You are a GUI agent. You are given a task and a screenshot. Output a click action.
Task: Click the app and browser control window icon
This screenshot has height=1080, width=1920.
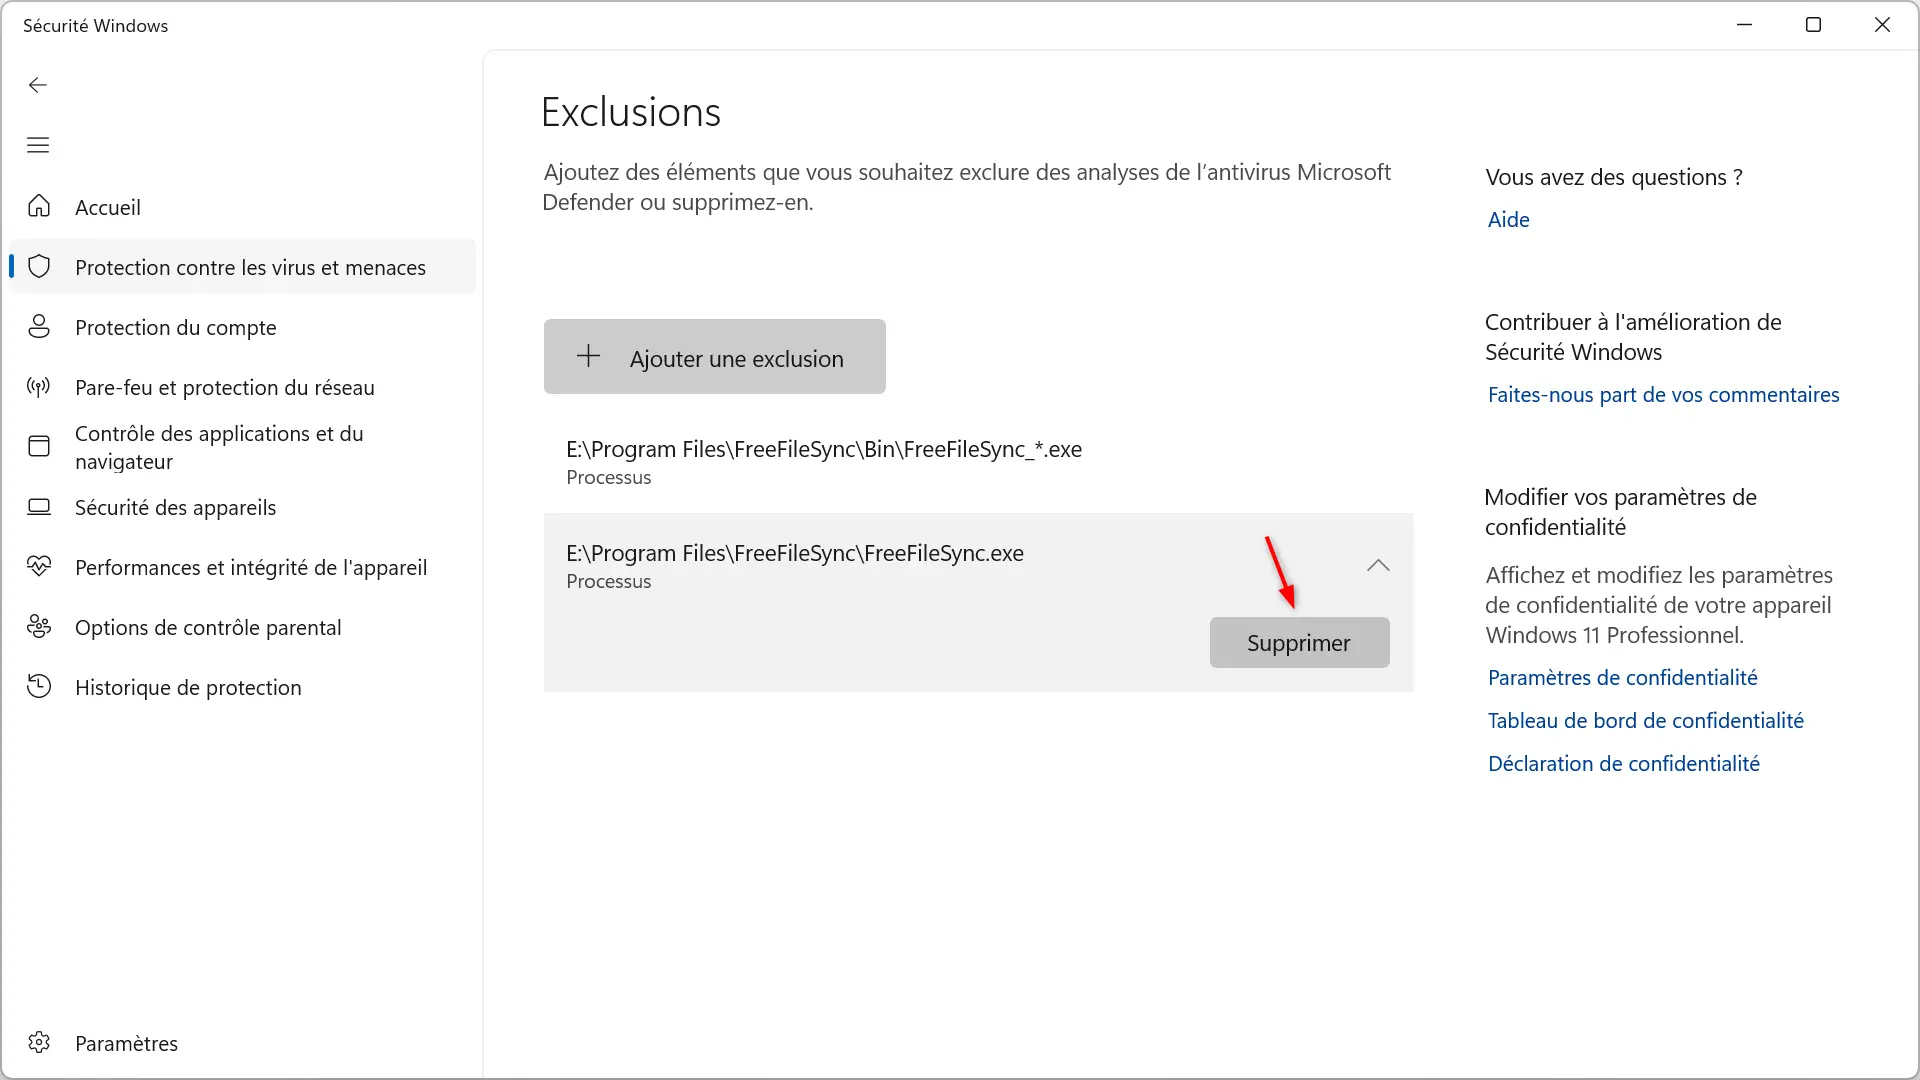tap(39, 446)
